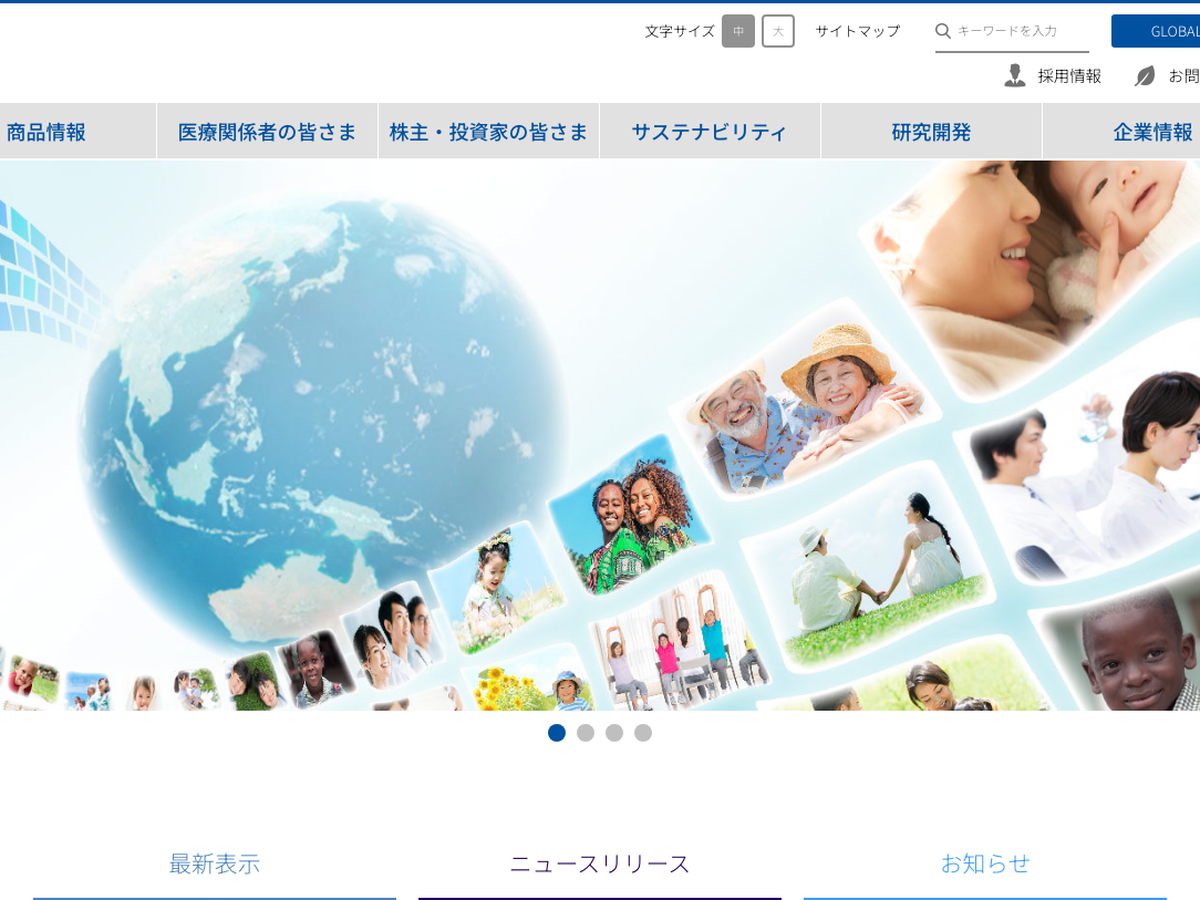1200x900 pixels.
Task: Switch to the ニュースリリース tab
Action: [600, 864]
